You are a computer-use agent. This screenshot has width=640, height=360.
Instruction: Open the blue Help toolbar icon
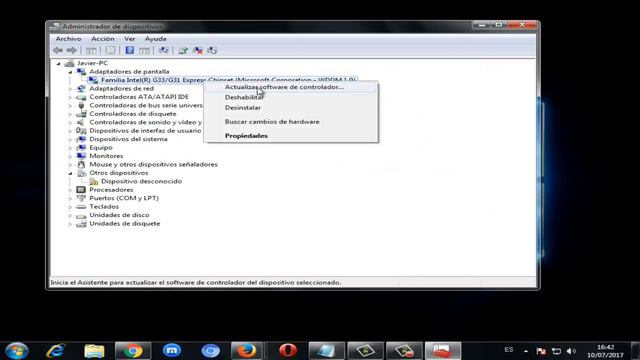129,50
